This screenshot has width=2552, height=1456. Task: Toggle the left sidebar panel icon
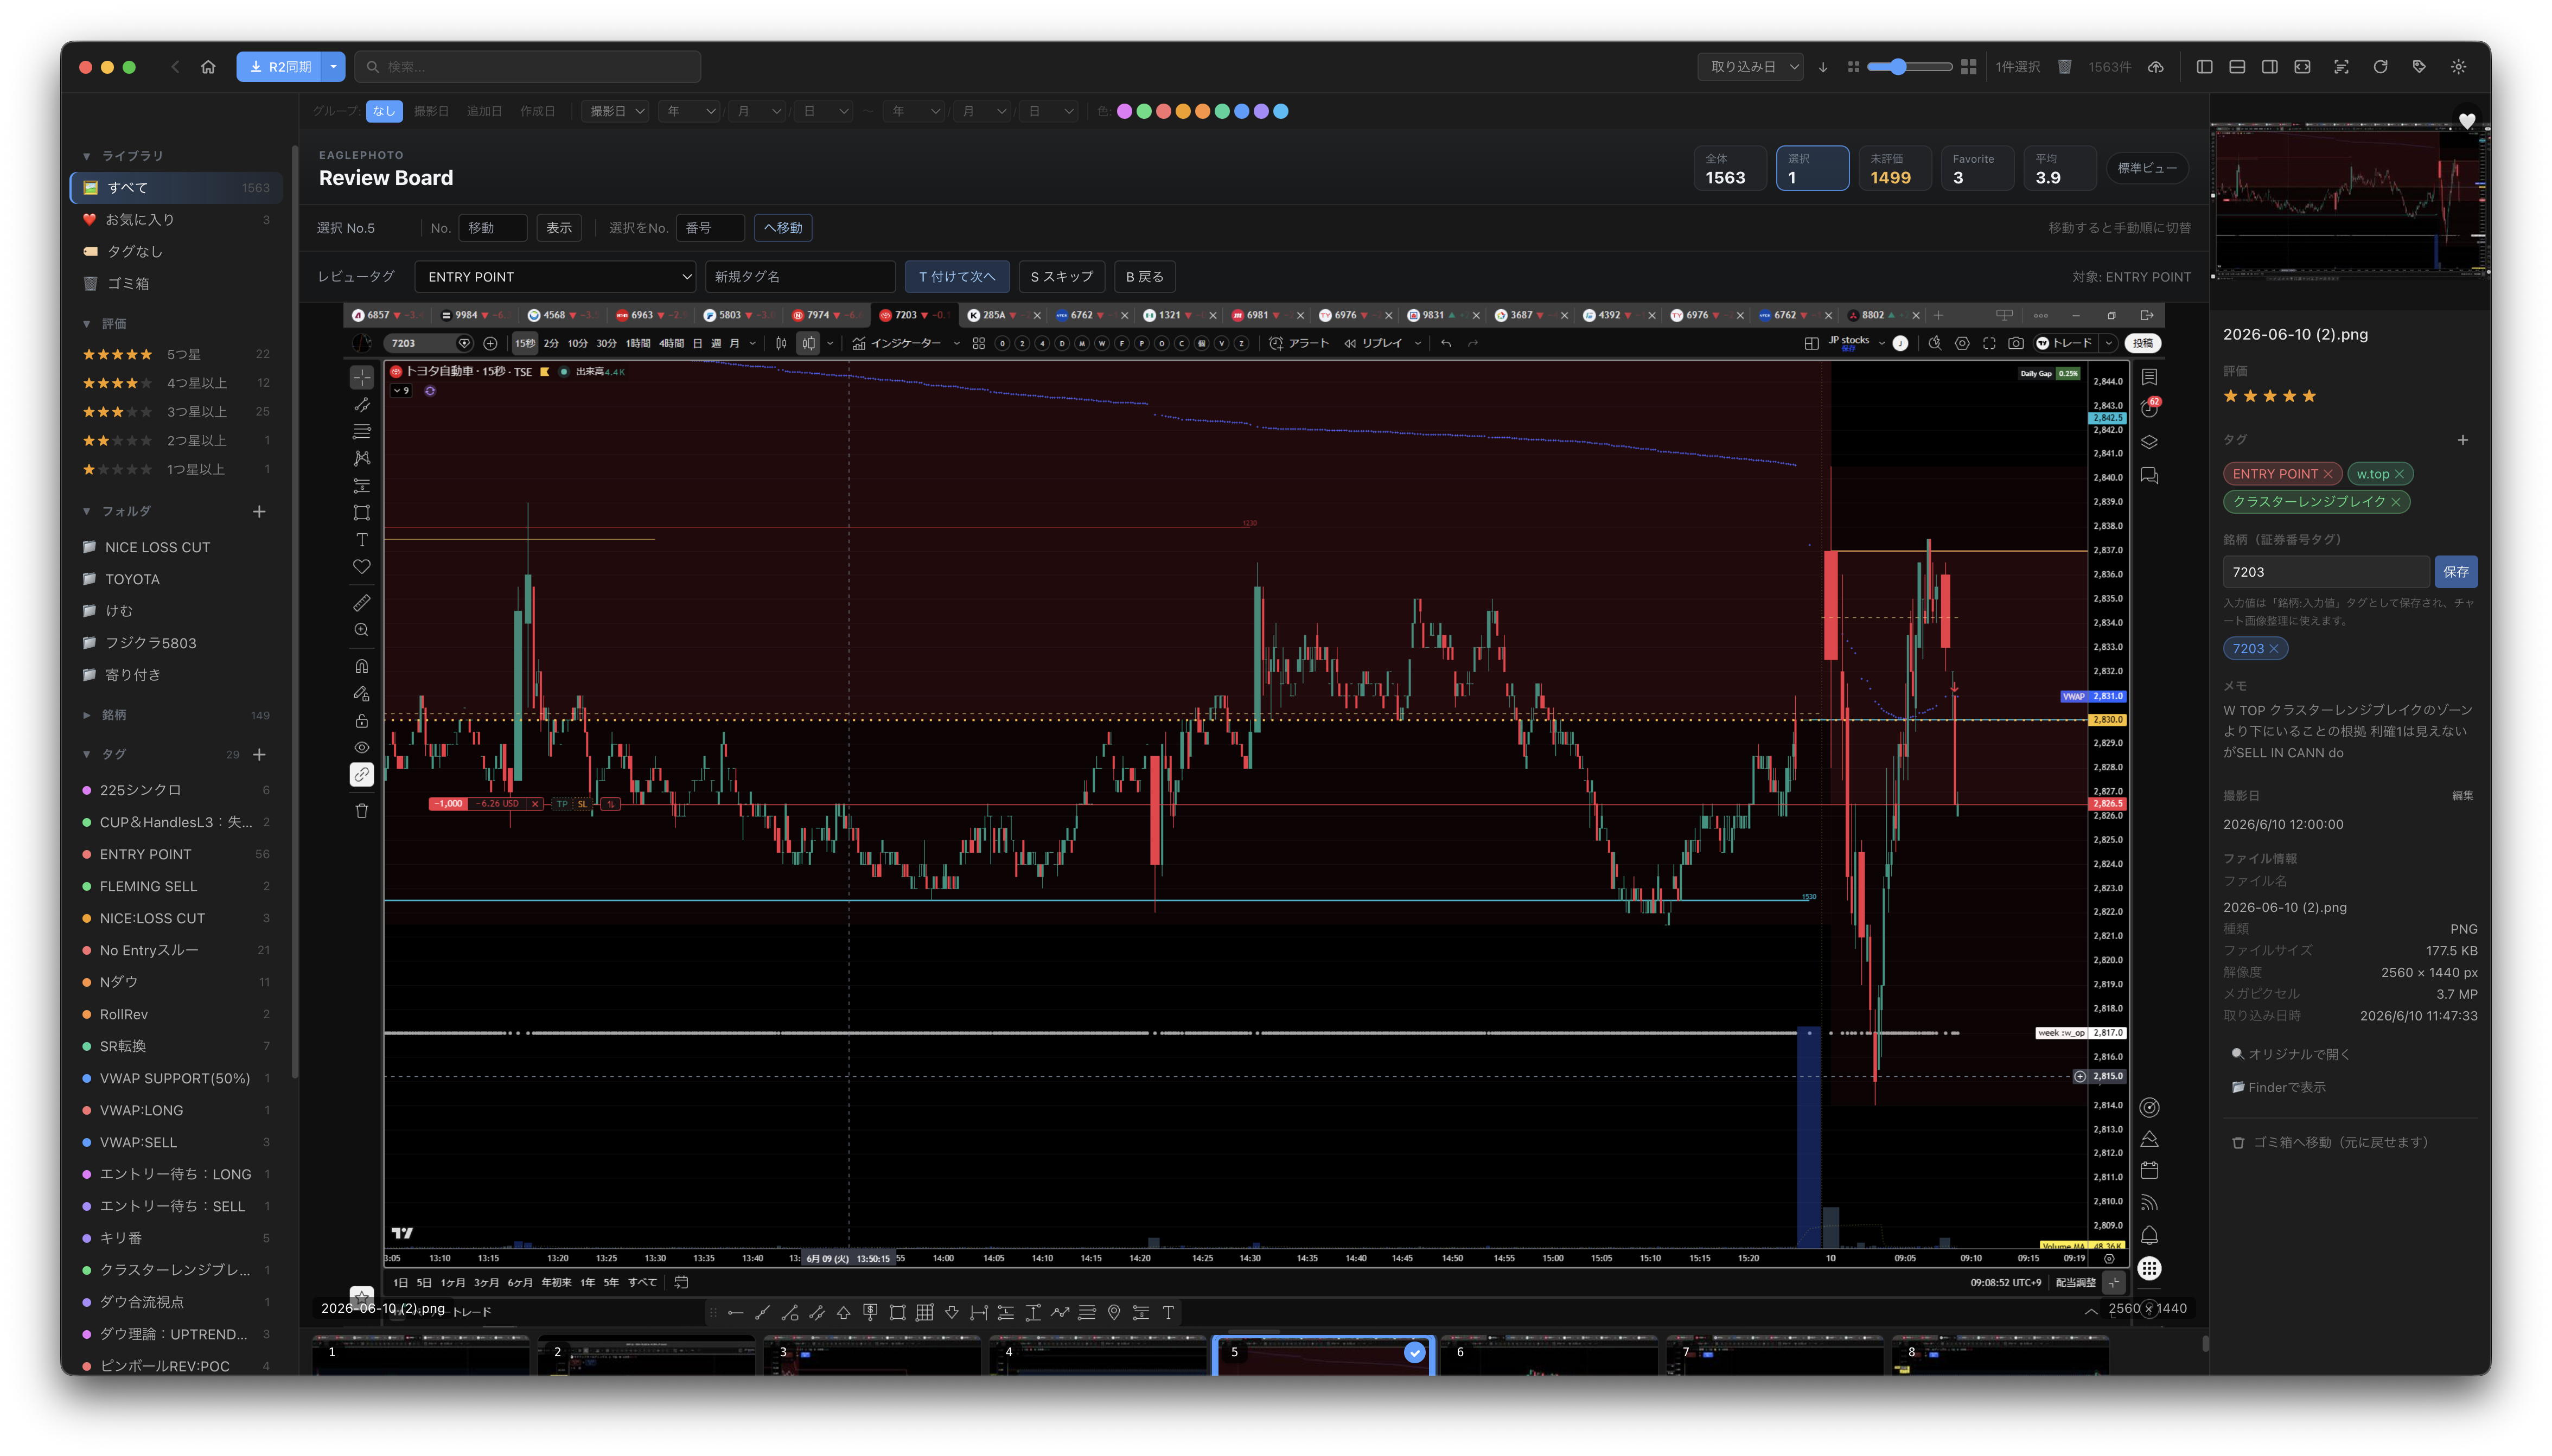point(2204,67)
